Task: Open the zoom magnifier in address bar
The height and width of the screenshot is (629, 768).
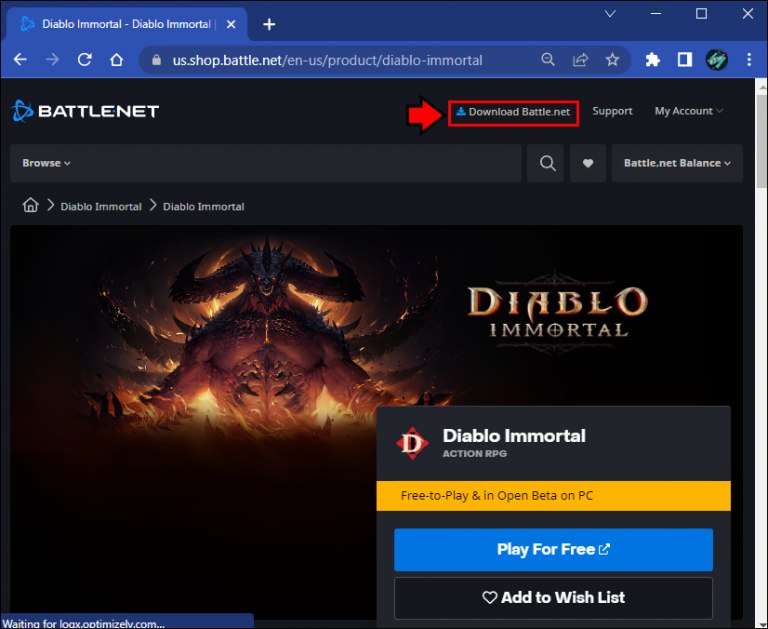Action: pyautogui.click(x=548, y=60)
